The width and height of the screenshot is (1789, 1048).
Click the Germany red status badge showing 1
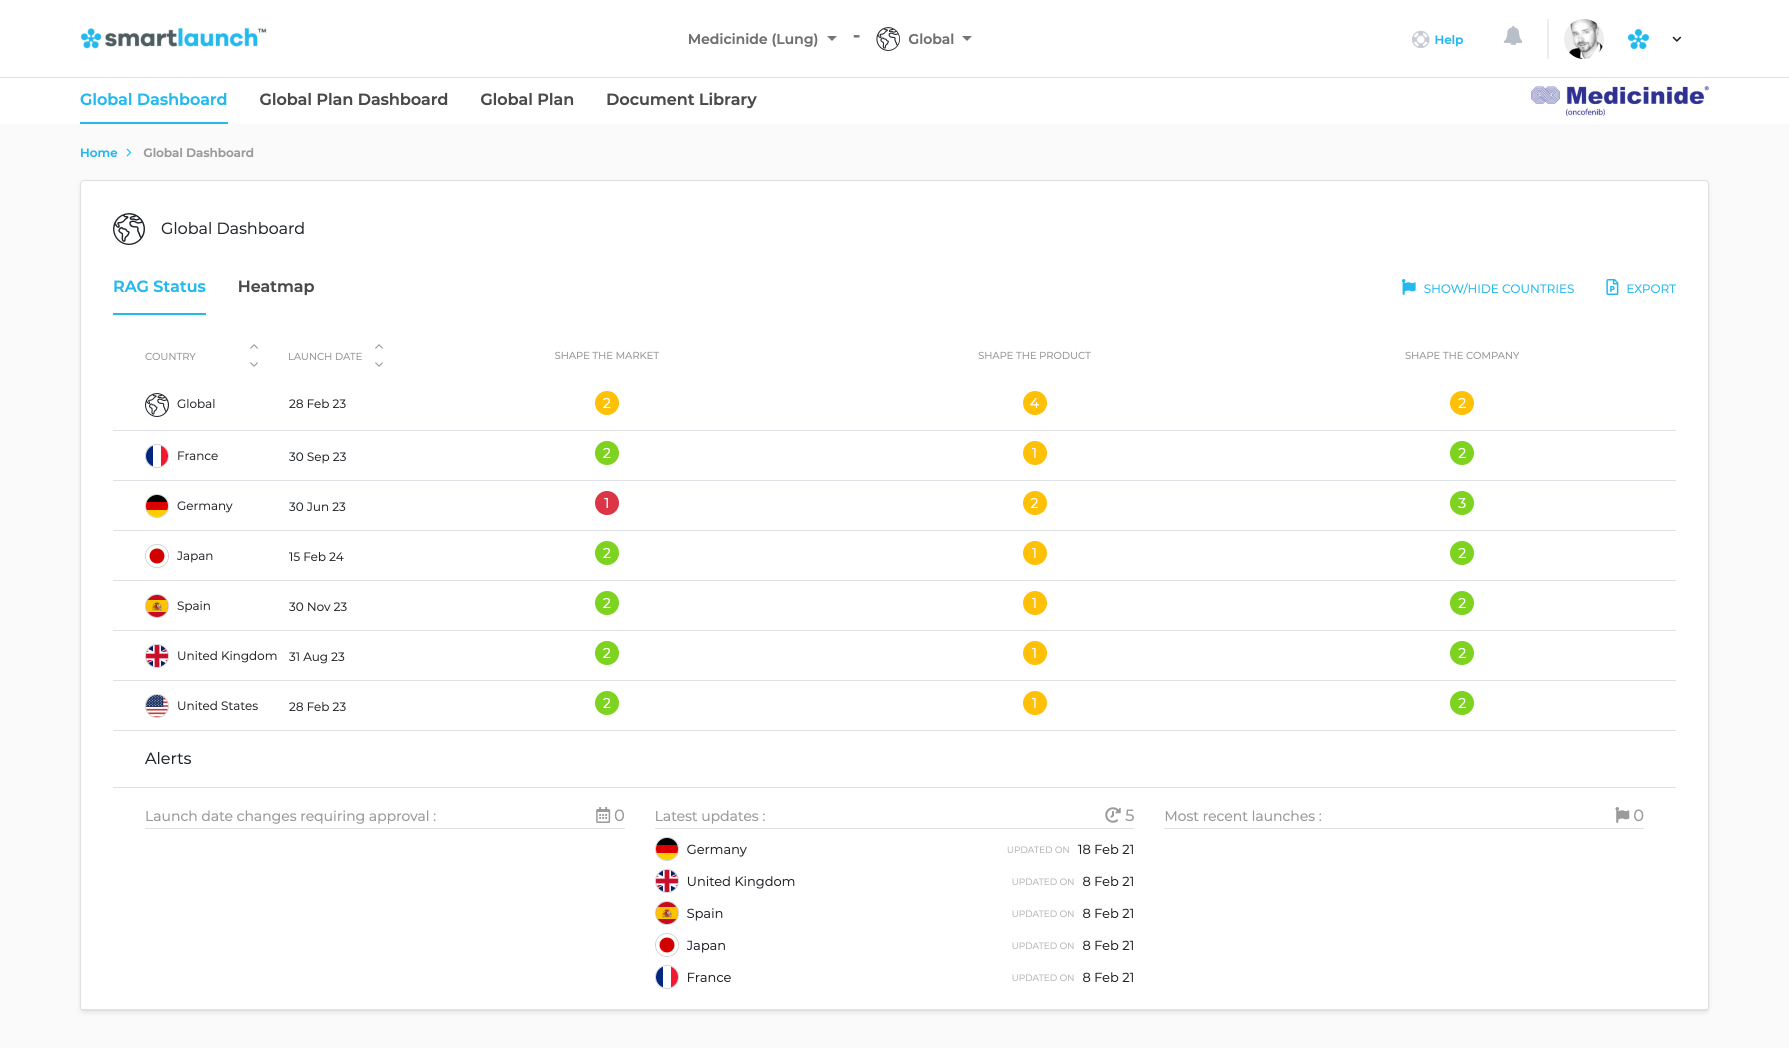click(606, 503)
